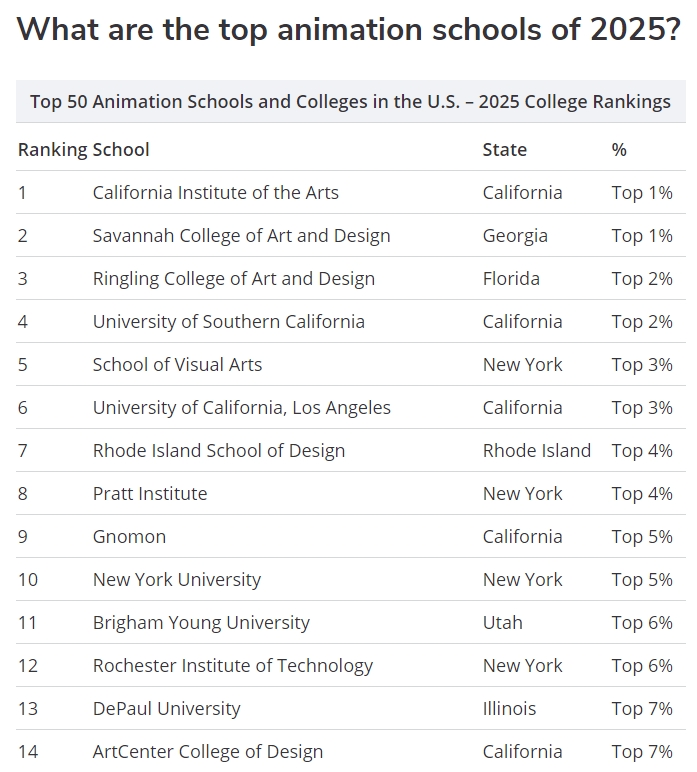
Task: Click University of California, Los Angeles
Action: (242, 408)
